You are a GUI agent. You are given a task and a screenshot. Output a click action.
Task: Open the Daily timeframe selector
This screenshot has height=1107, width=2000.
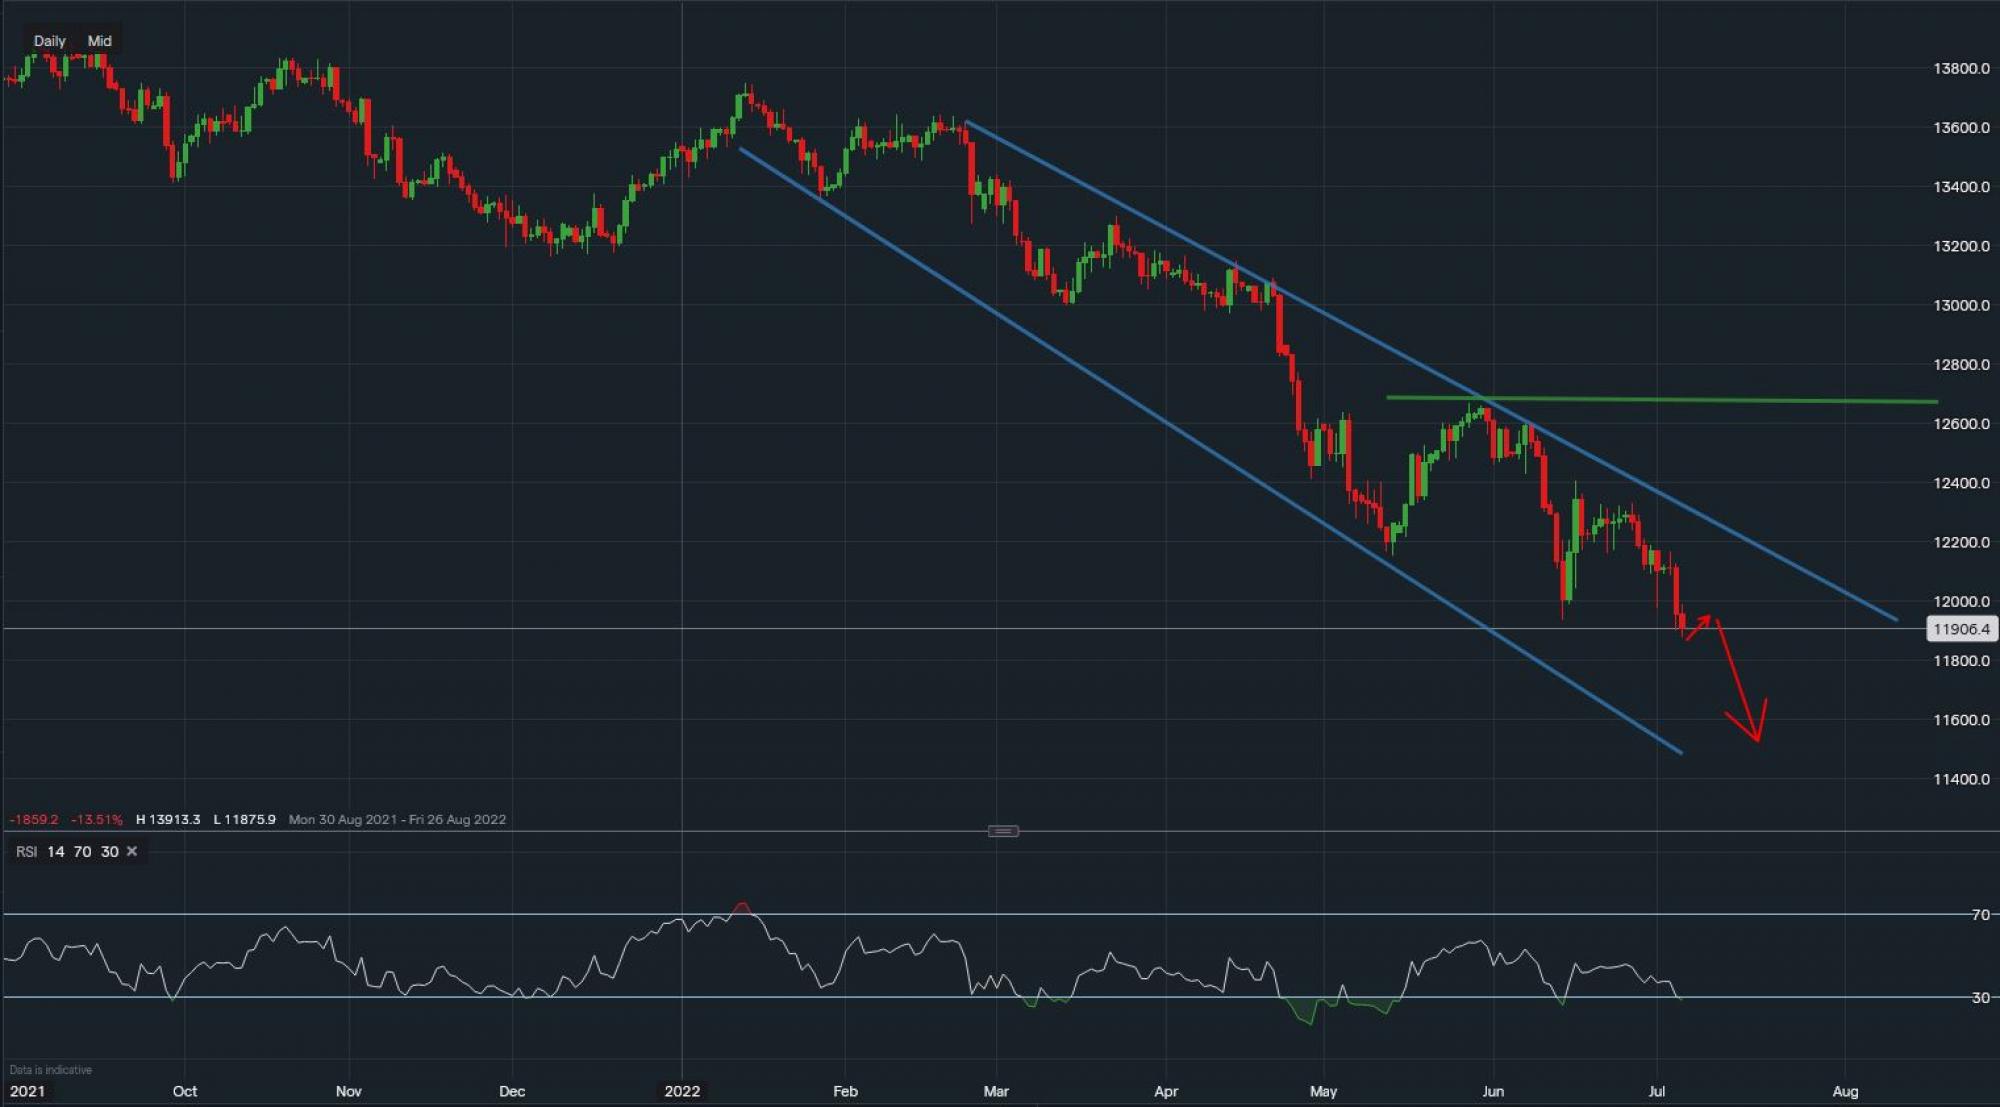[x=49, y=41]
